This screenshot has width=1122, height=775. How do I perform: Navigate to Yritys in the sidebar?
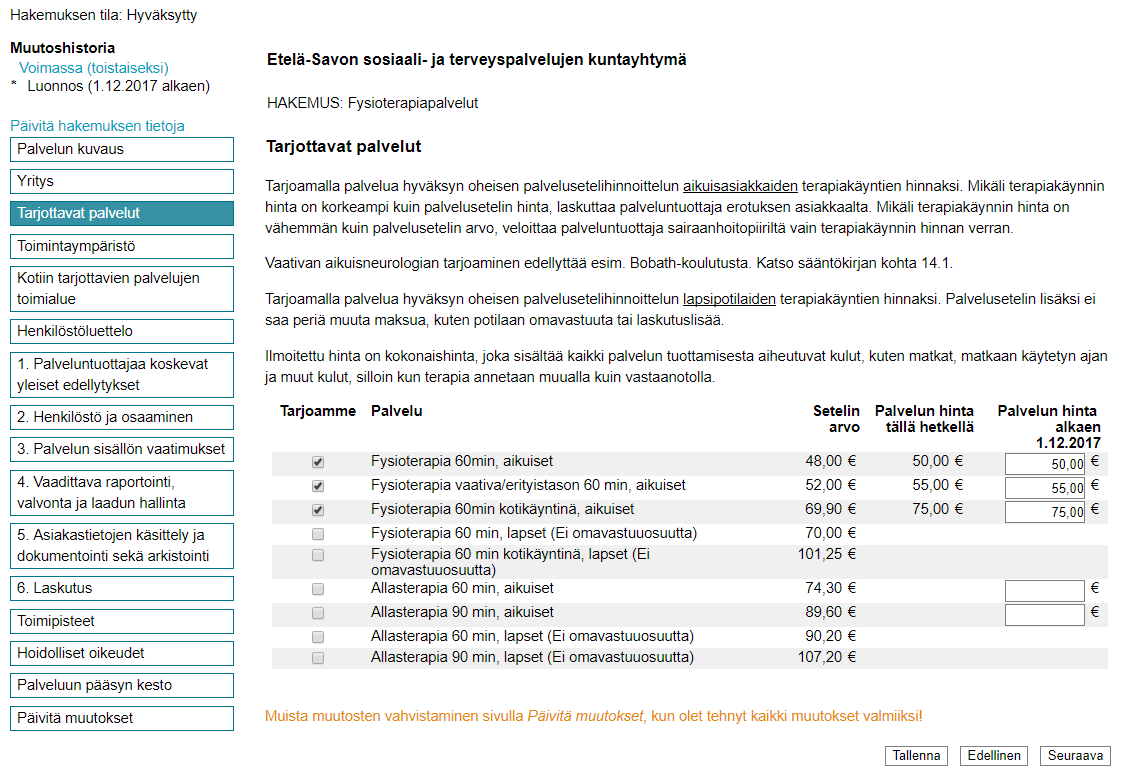[x=122, y=182]
